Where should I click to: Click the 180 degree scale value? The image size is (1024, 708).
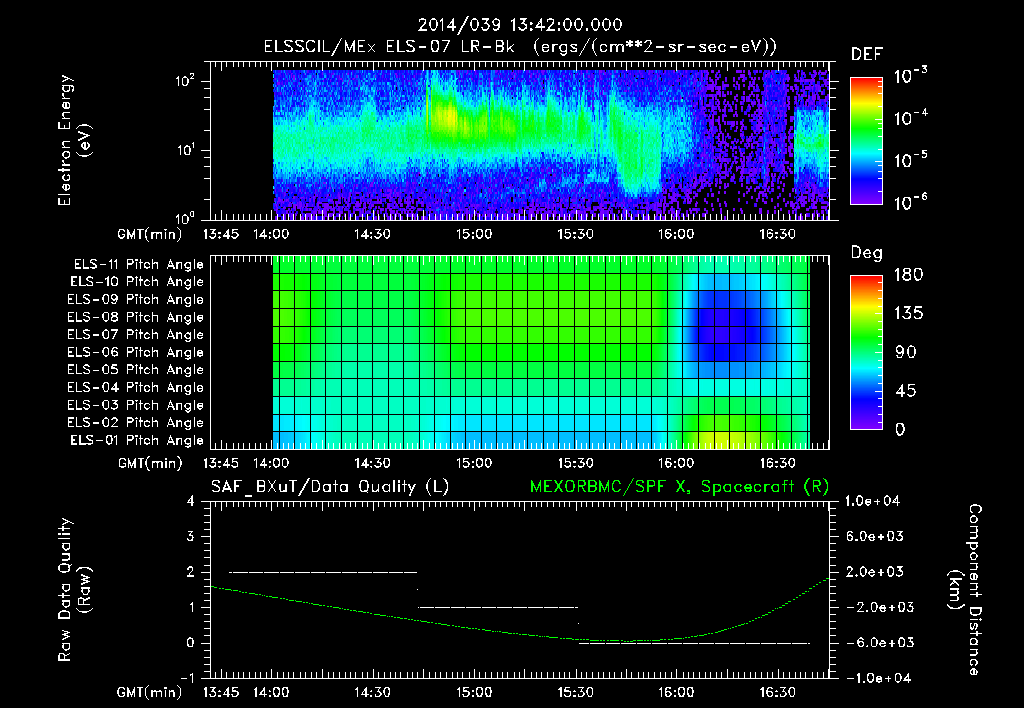[x=909, y=274]
